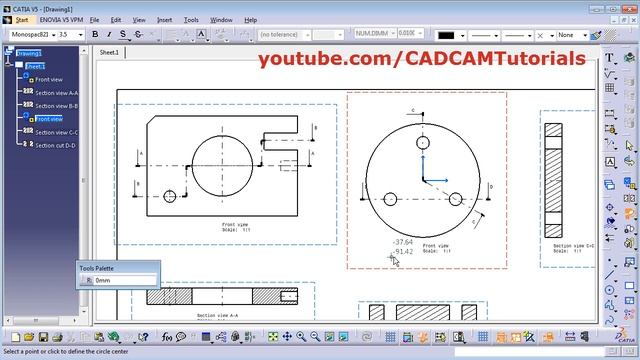640x360 pixels.
Task: Open the f(x) Formula tool
Action: (x=167, y=337)
